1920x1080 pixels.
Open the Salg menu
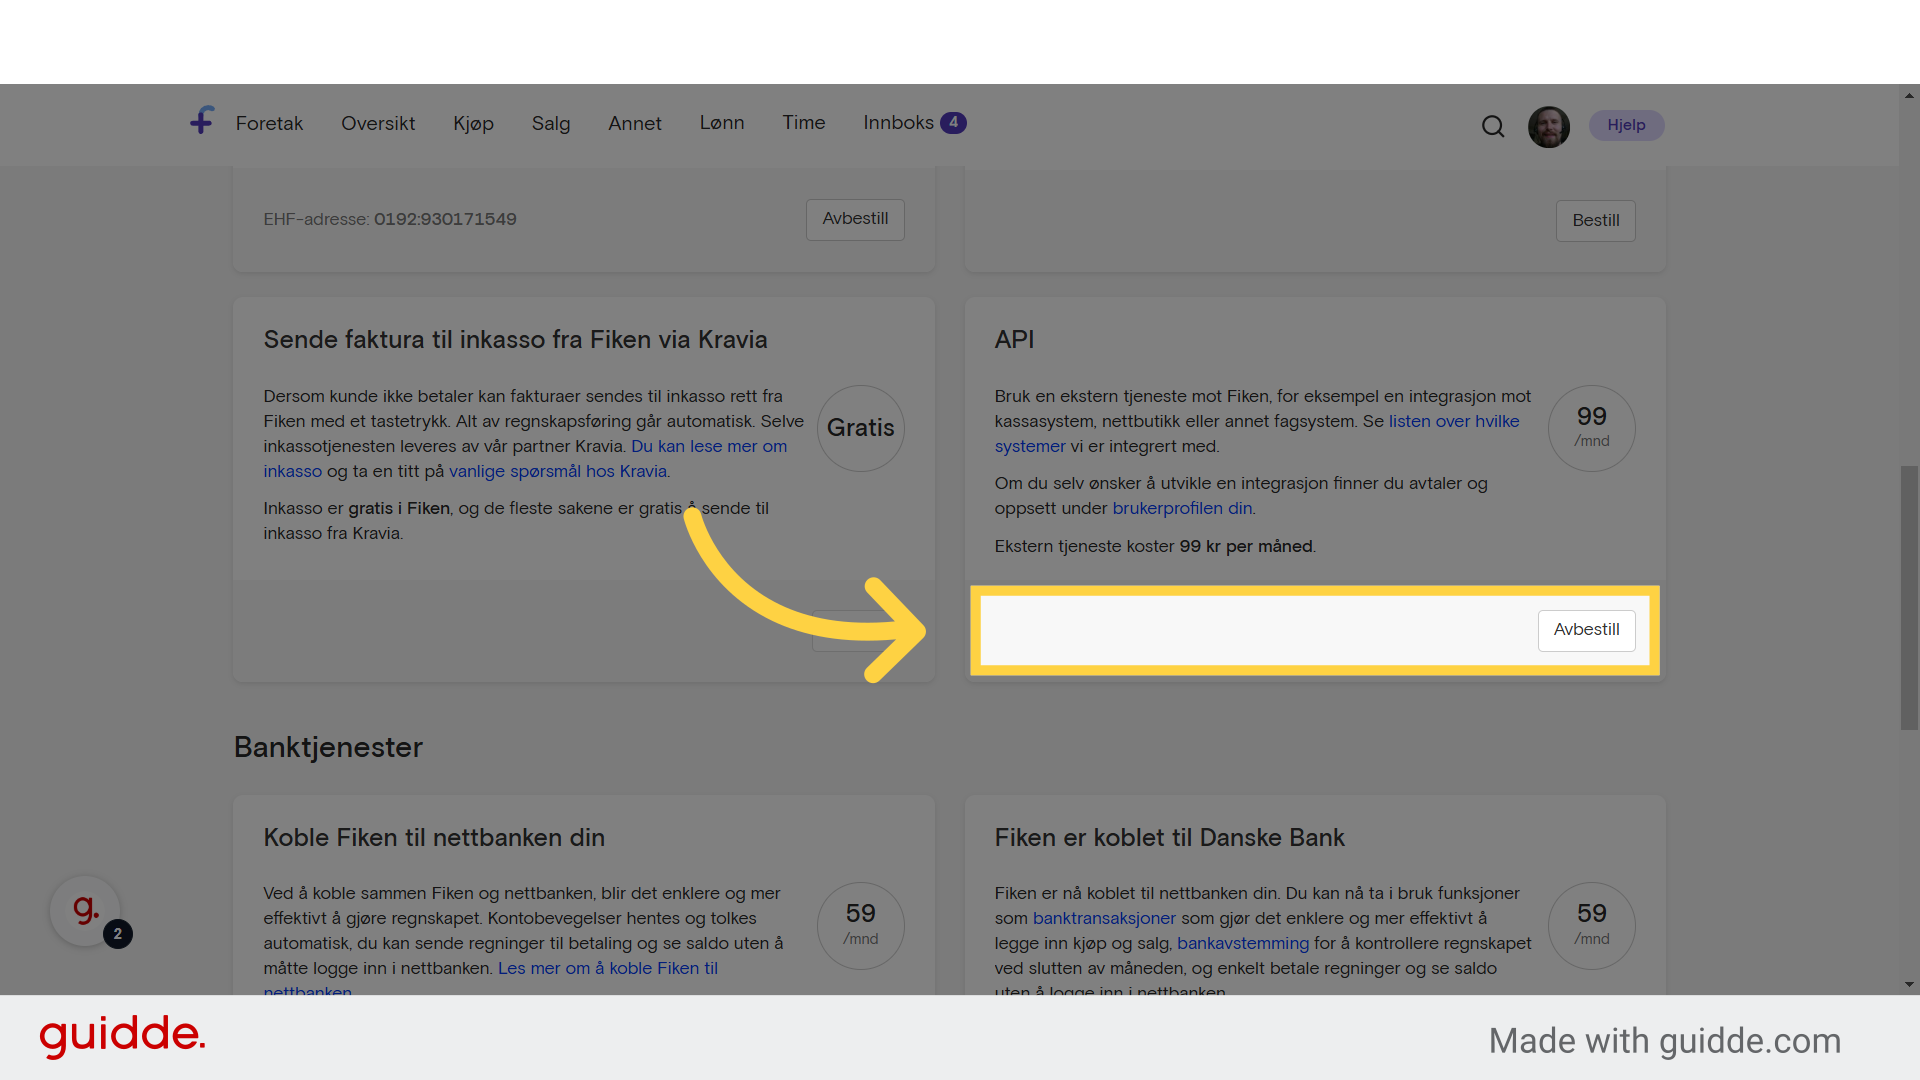tap(551, 123)
